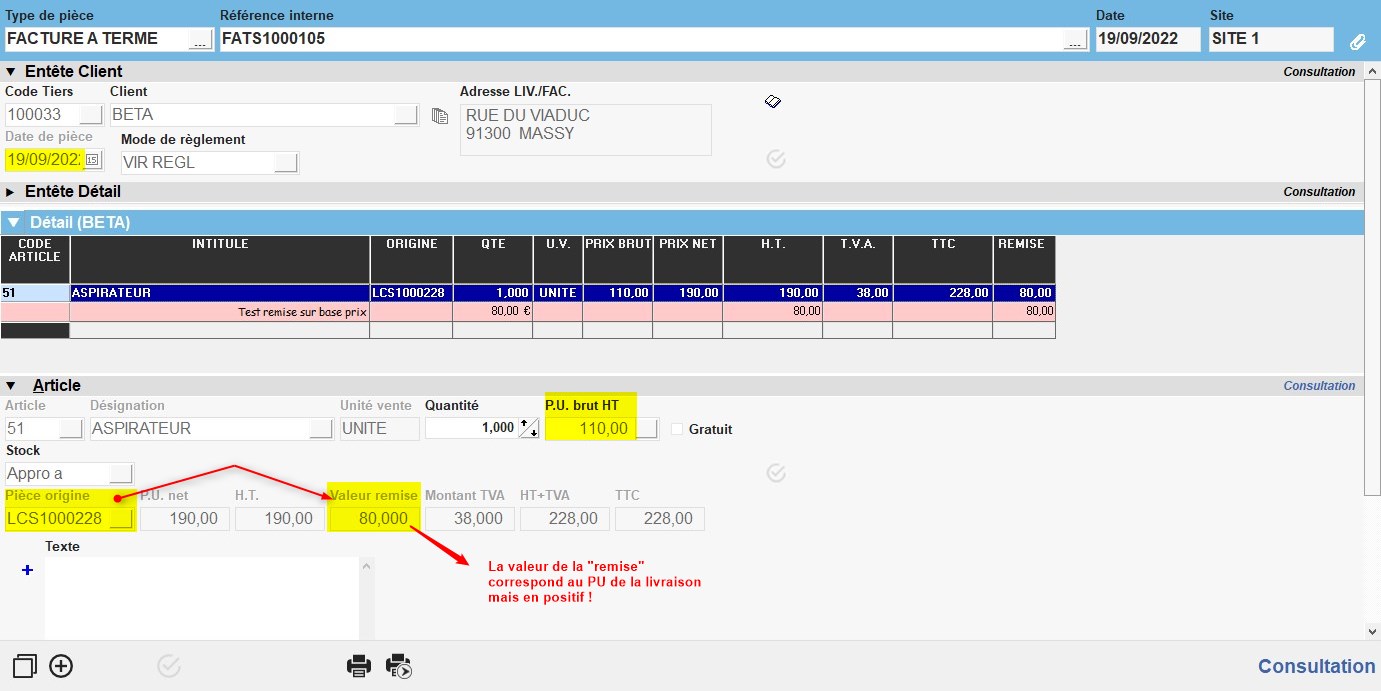Open the calendar picker for Date de pièce

[92, 160]
